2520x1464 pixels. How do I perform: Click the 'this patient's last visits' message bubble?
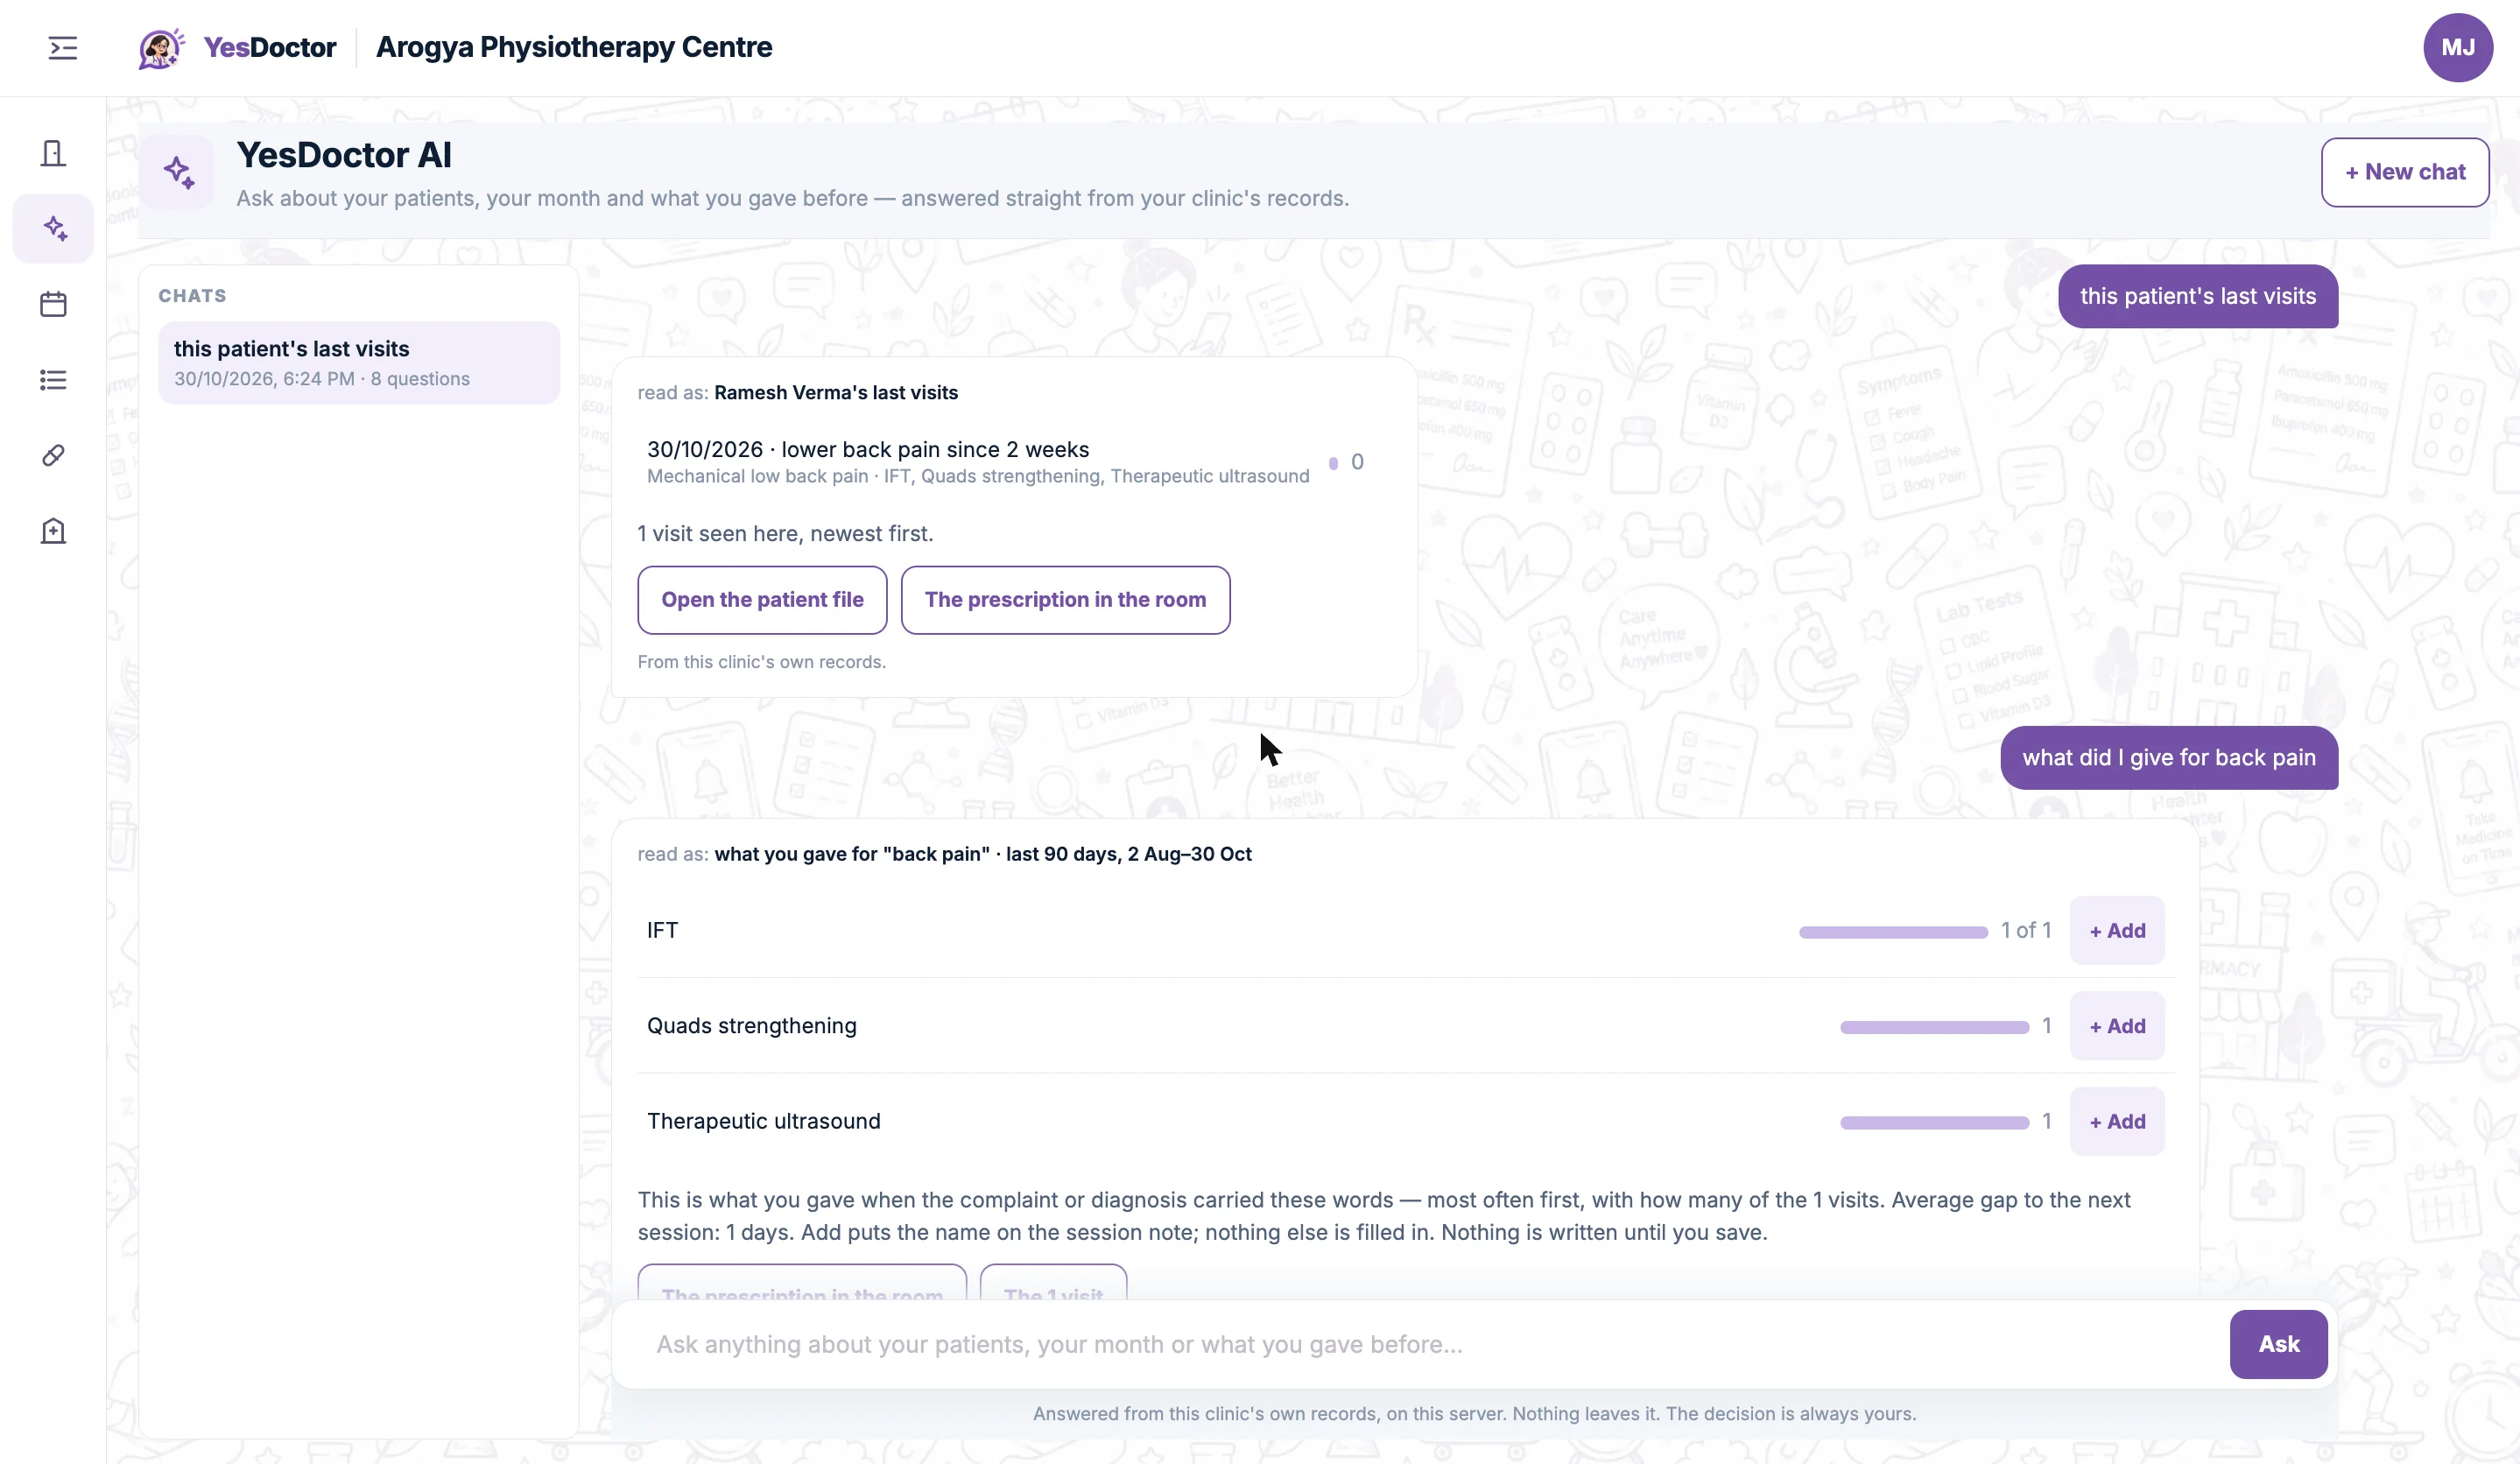(x=2197, y=296)
